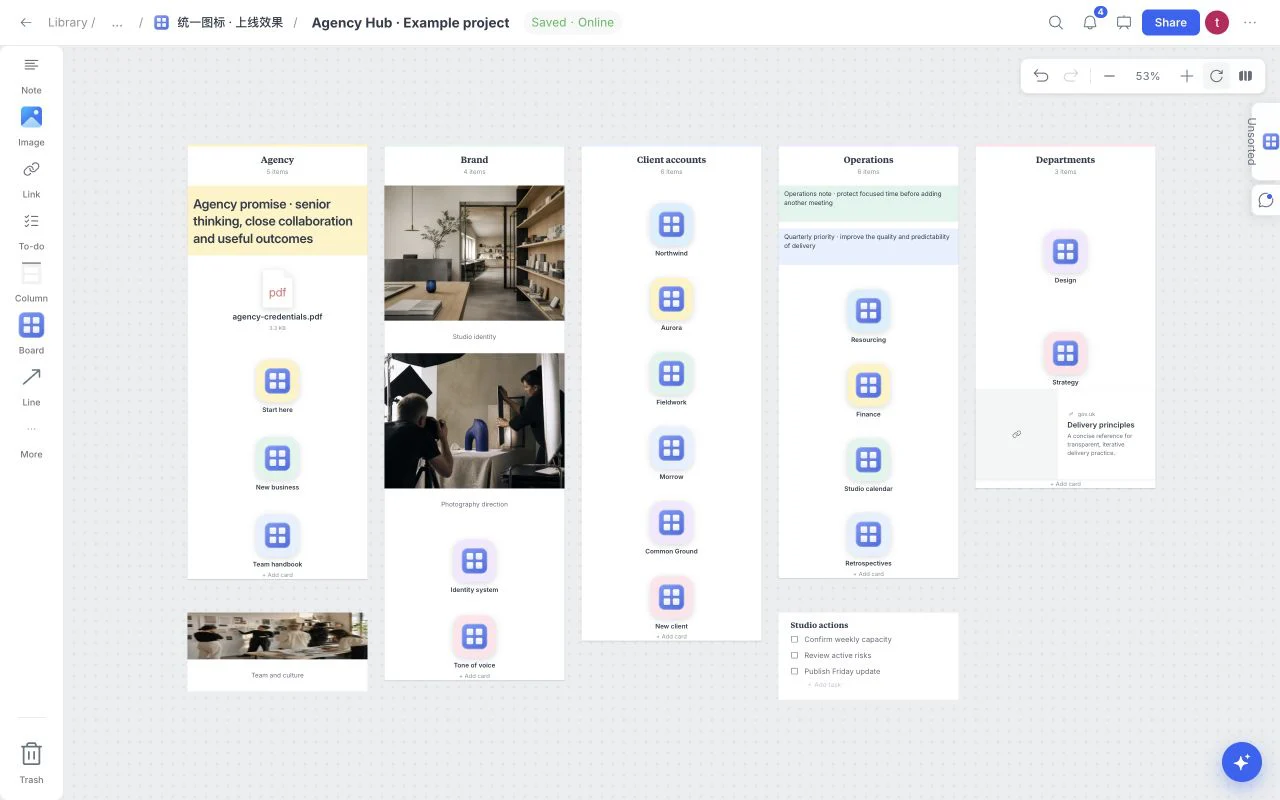The width and height of the screenshot is (1280, 800).
Task: Open the Northwind board card
Action: coord(671,229)
